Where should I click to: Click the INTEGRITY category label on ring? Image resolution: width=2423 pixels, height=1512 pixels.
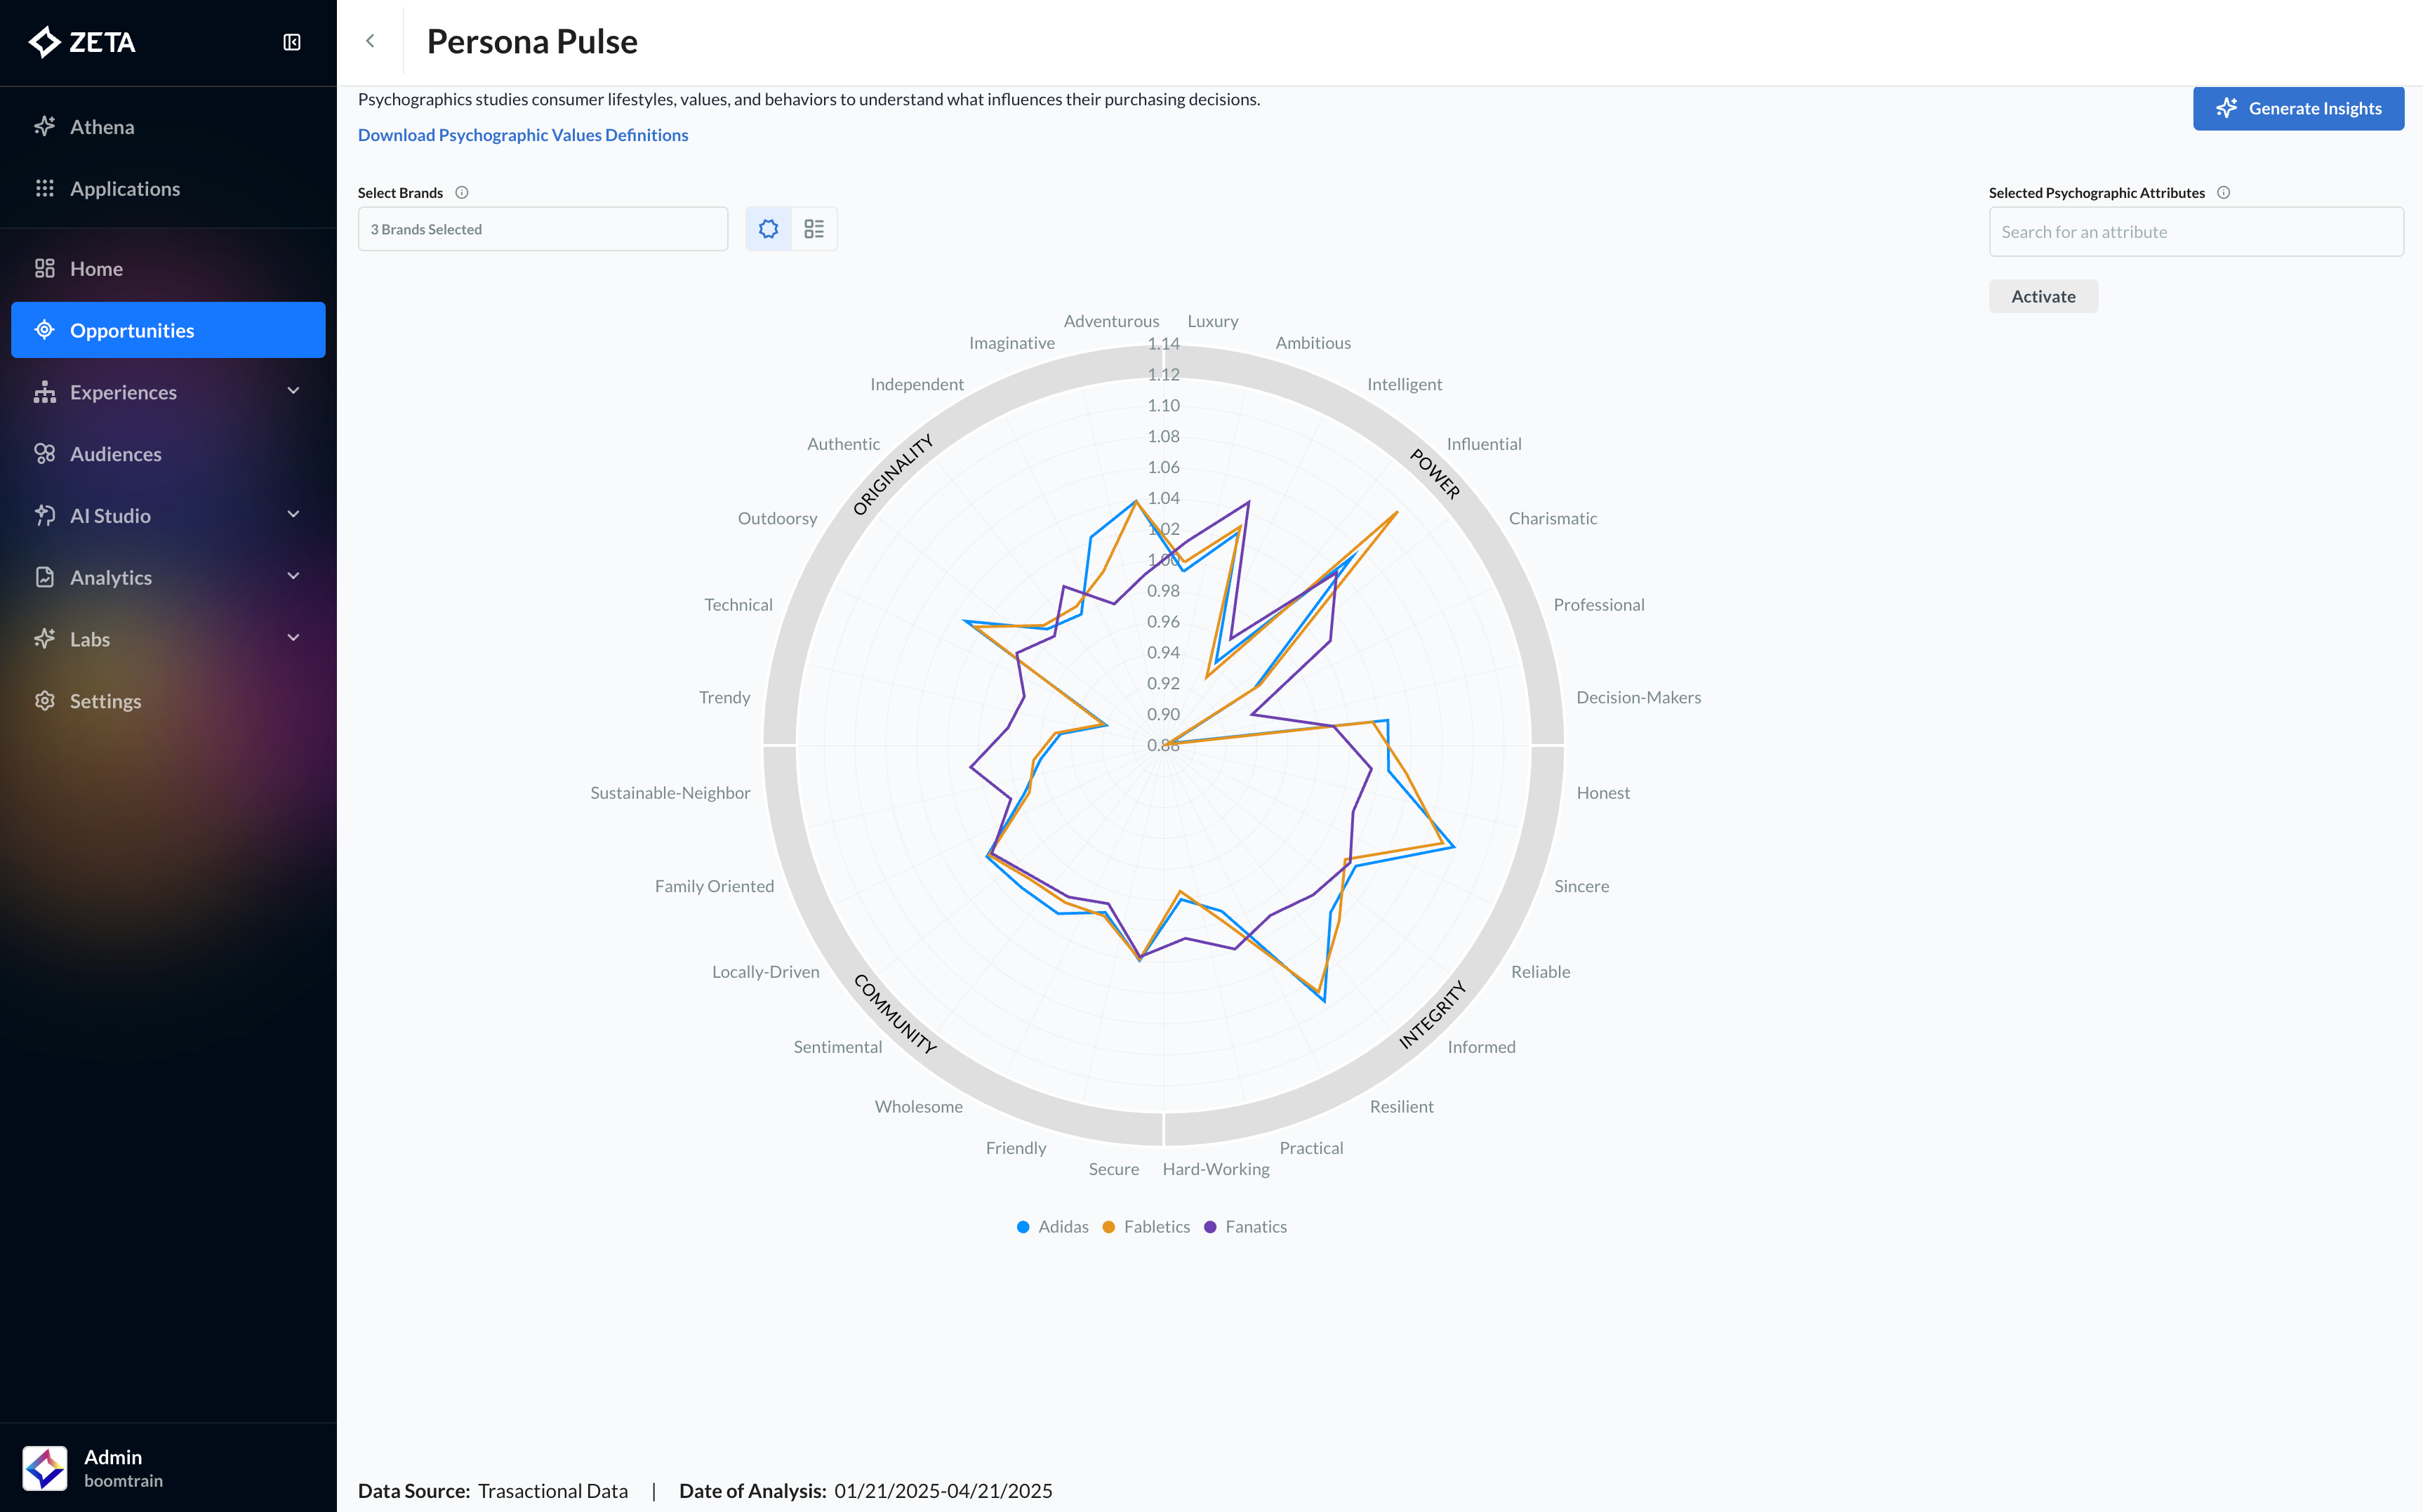[x=1432, y=1014]
